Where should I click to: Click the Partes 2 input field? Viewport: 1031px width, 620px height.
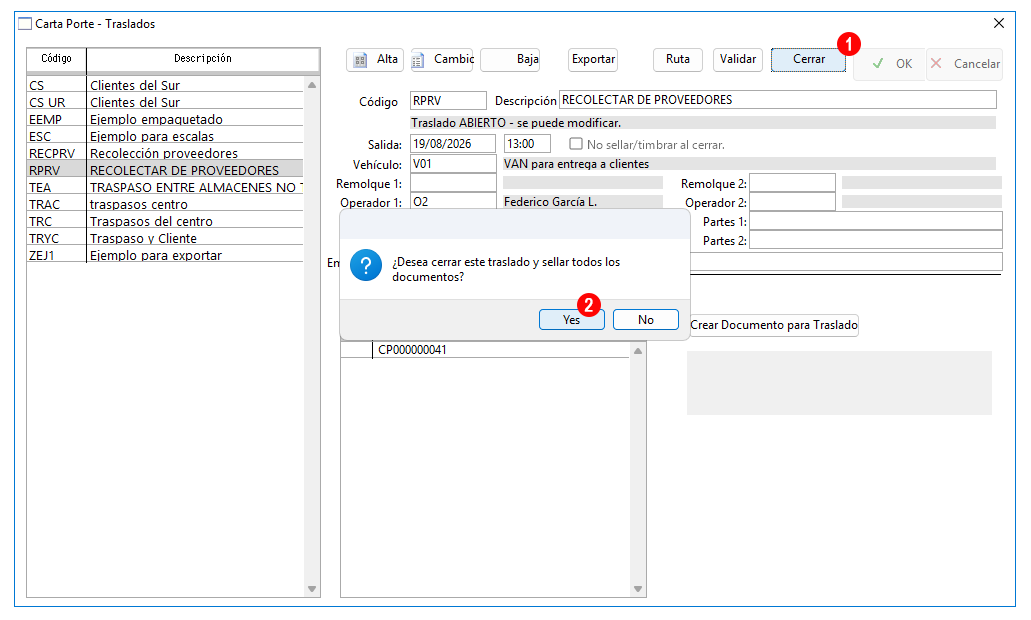[x=876, y=240]
